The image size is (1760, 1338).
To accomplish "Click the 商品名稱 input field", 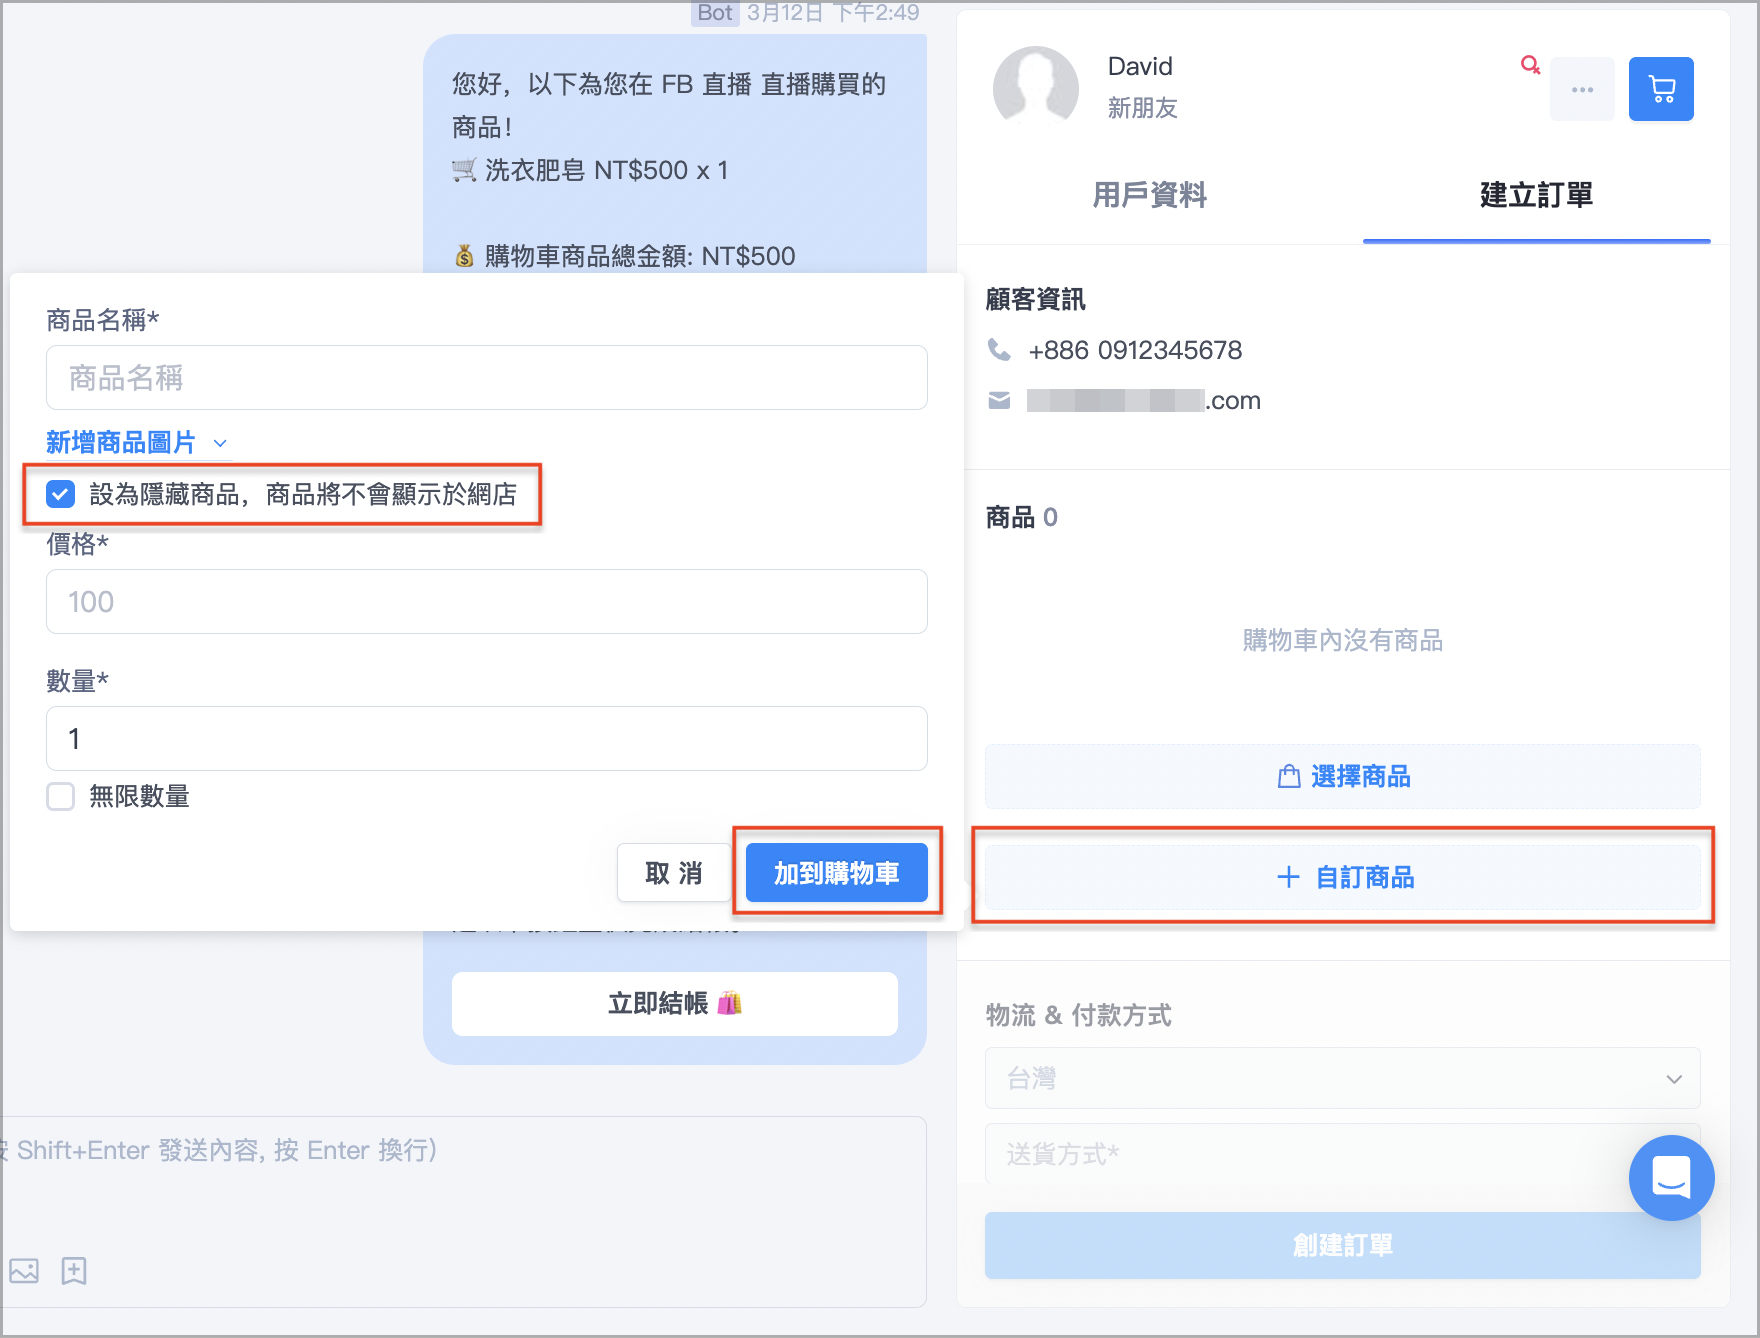I will tap(486, 378).
